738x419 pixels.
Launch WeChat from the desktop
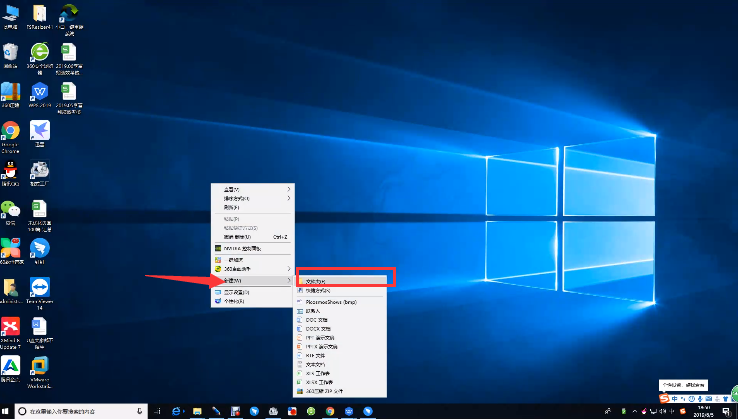coord(11,209)
